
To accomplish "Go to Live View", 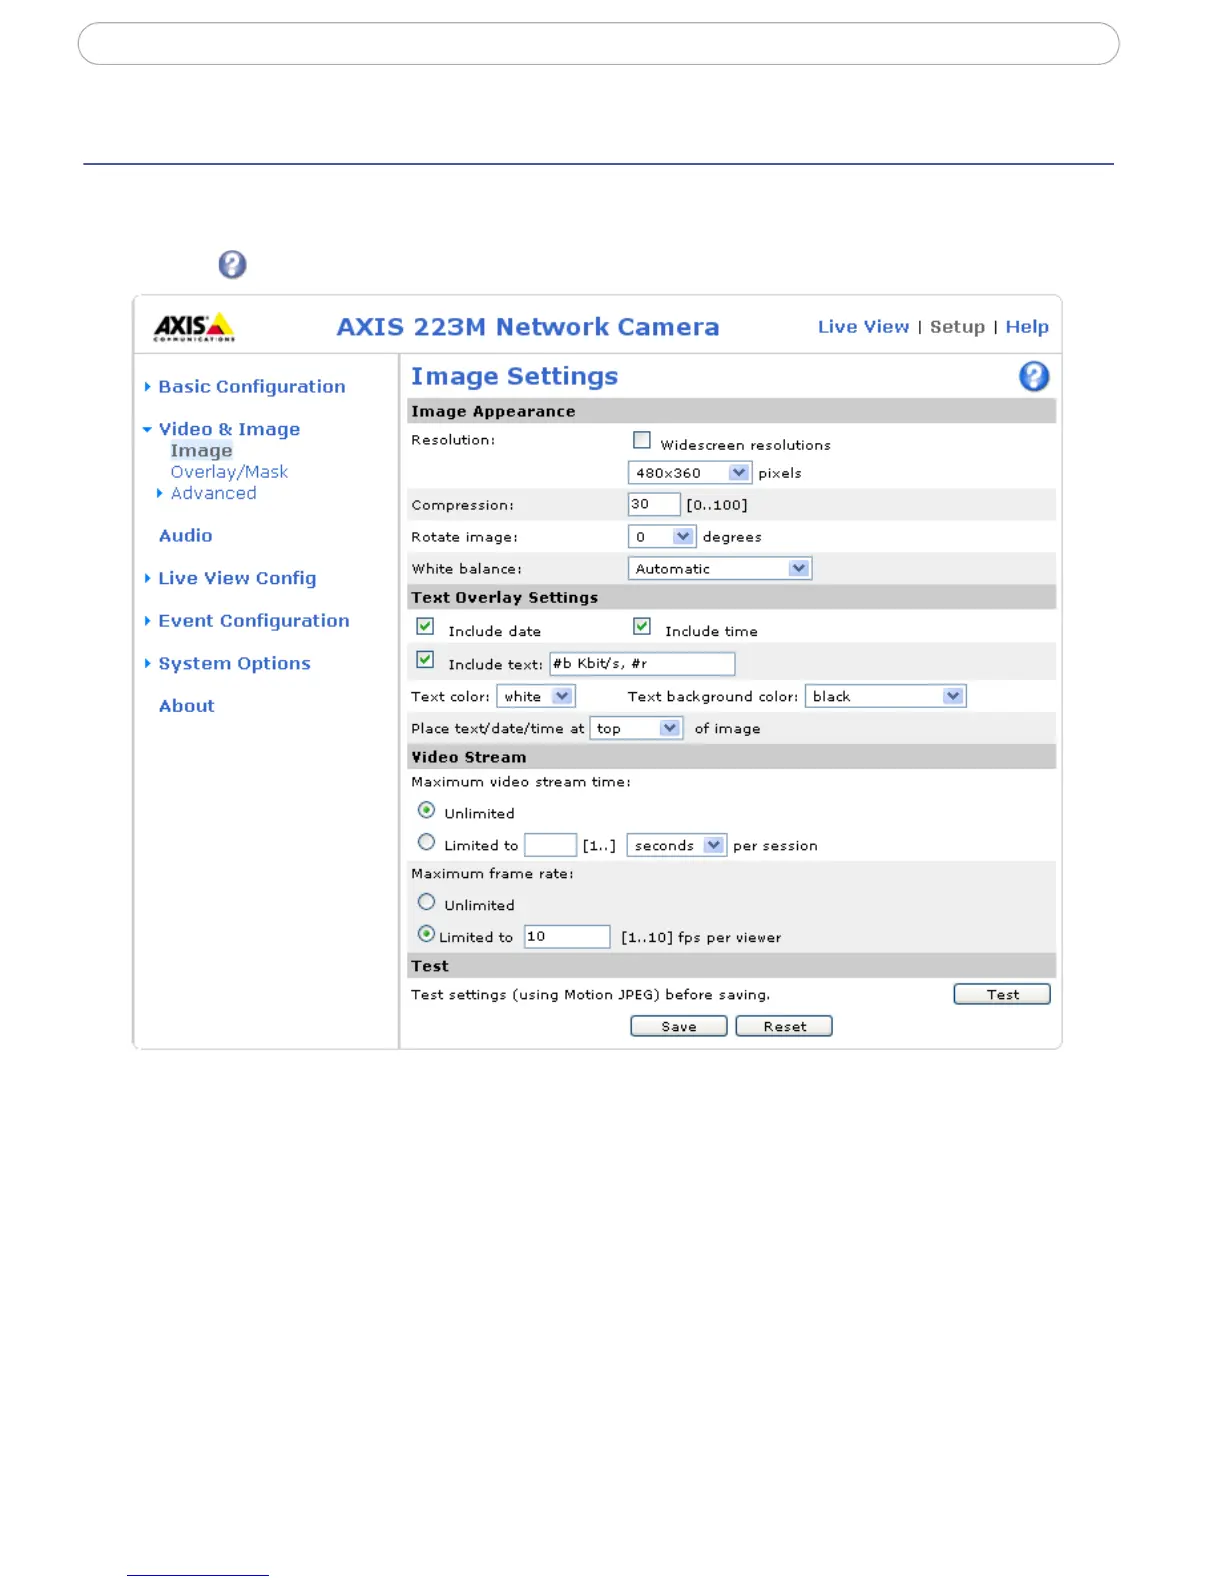I will click(864, 327).
